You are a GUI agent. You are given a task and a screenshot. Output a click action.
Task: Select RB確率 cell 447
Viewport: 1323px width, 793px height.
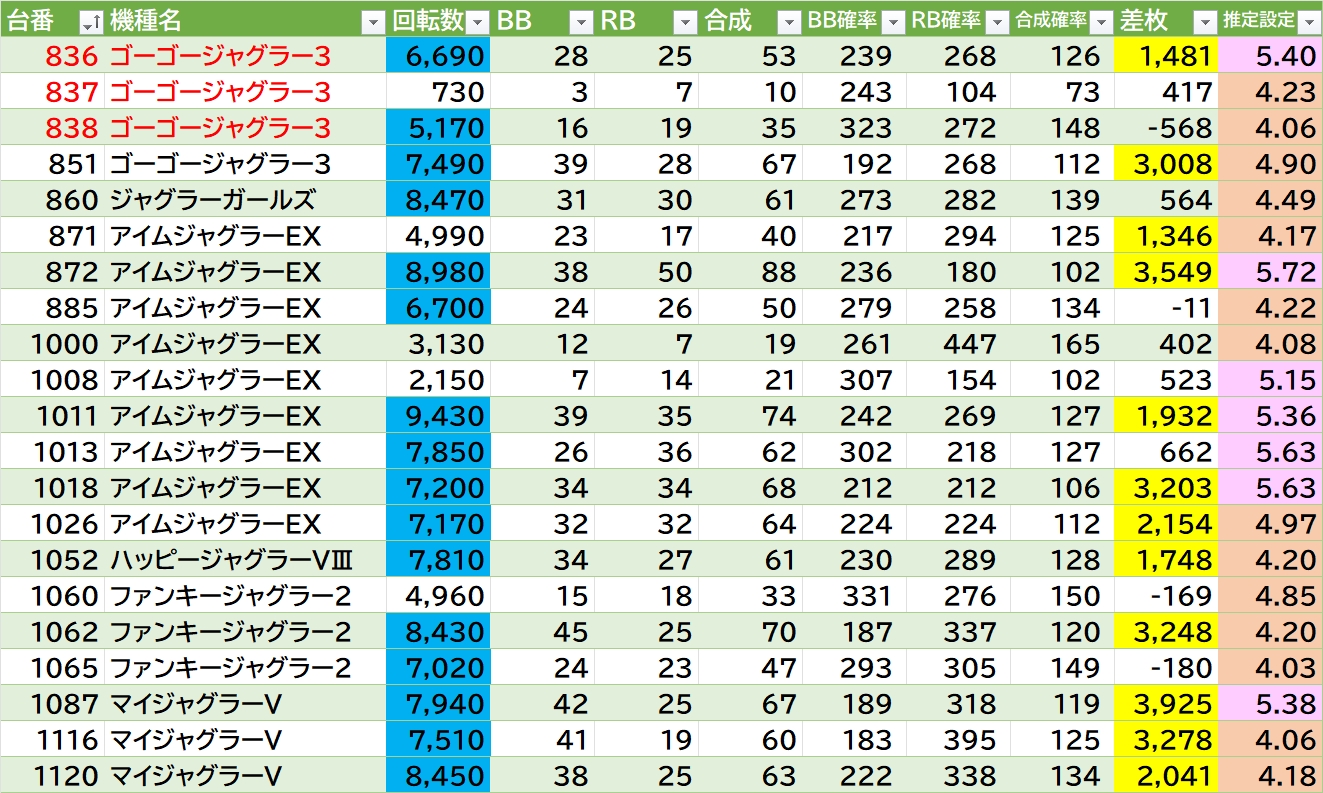958,344
